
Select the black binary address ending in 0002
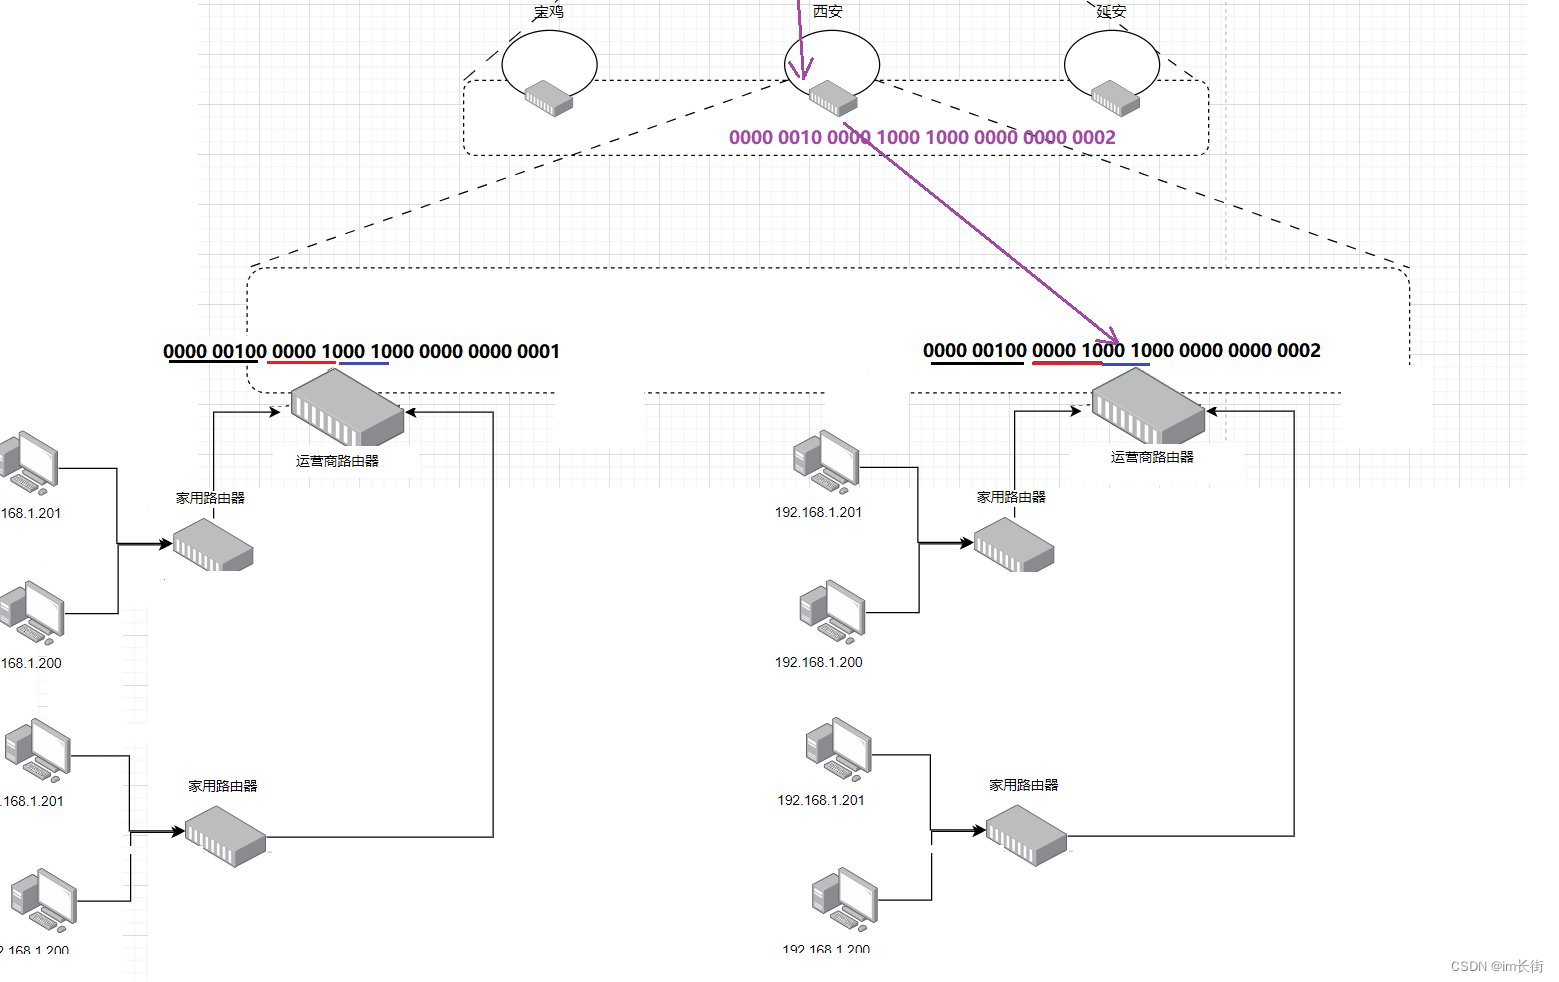(x=1122, y=350)
